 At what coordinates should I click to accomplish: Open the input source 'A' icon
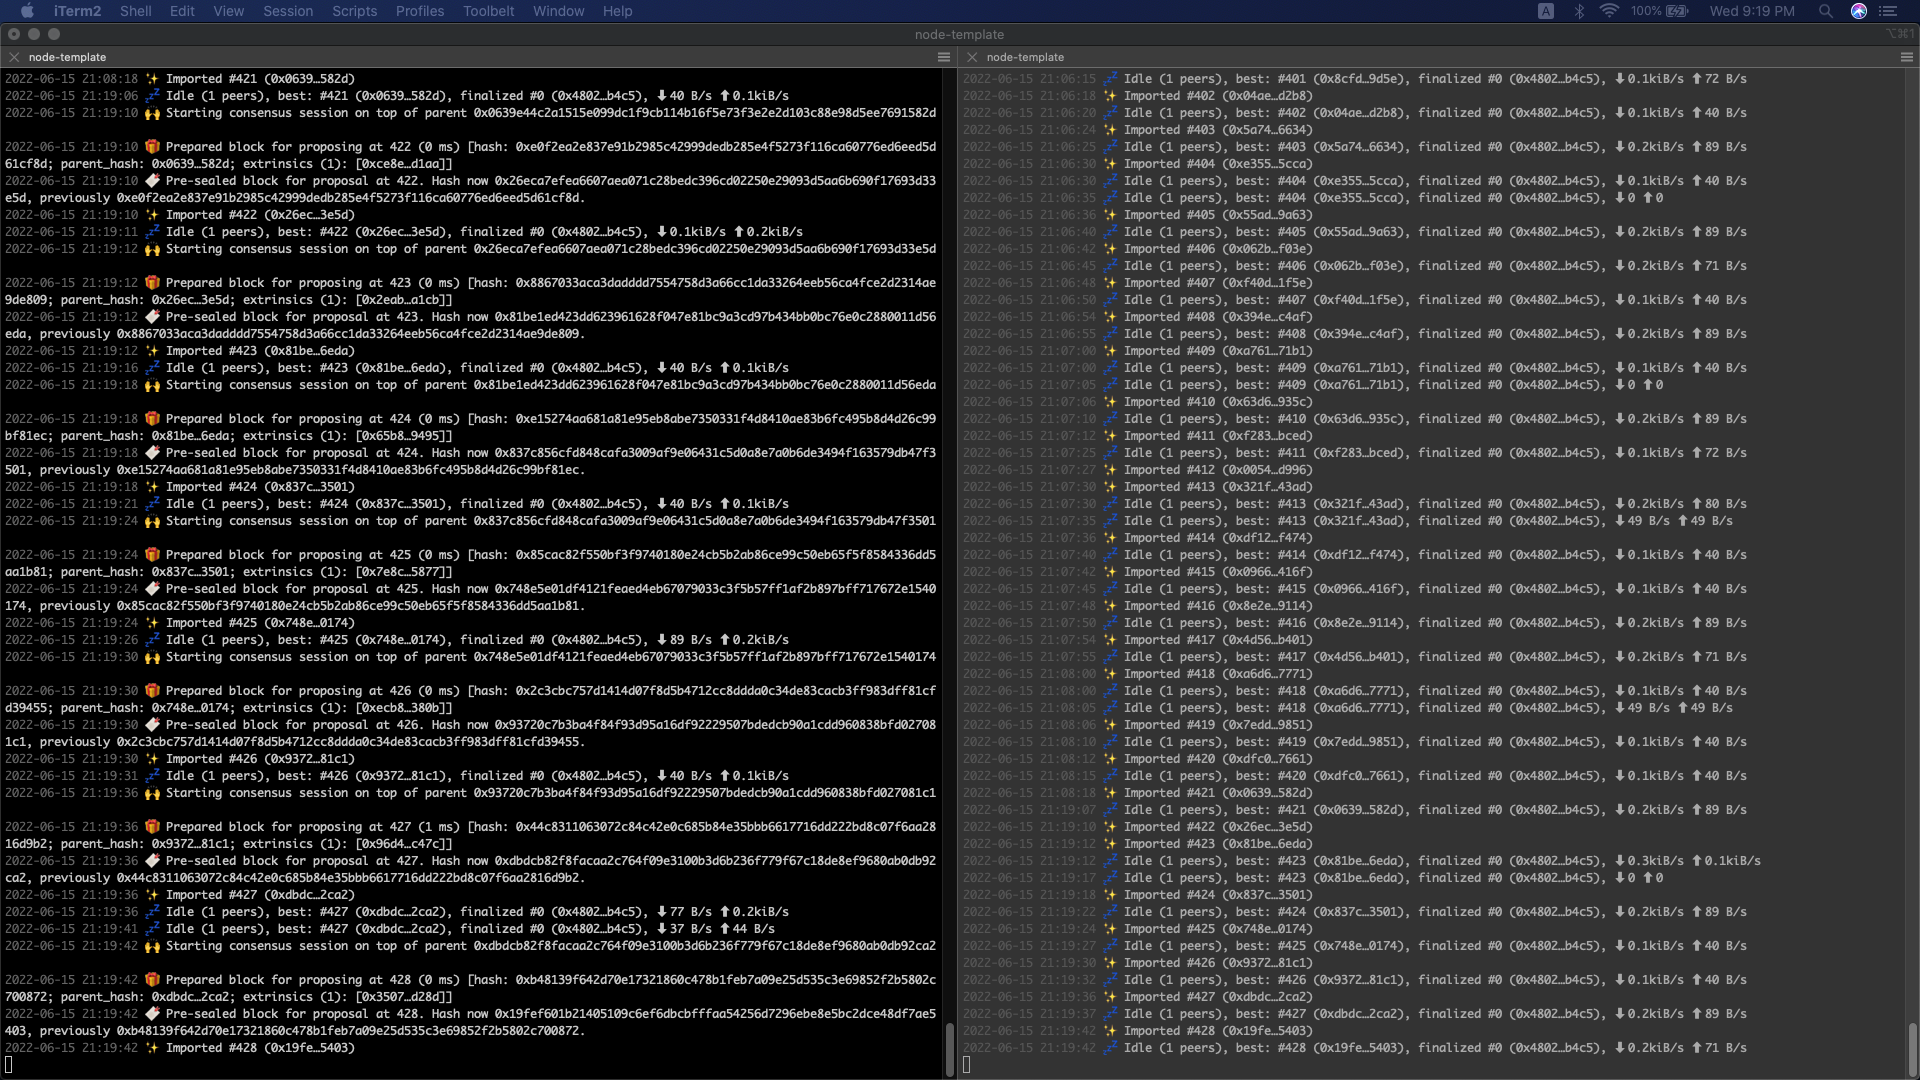tap(1546, 11)
